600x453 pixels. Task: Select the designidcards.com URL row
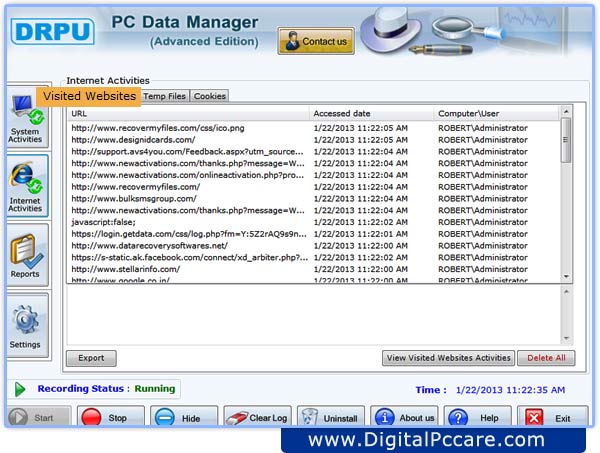[313, 140]
